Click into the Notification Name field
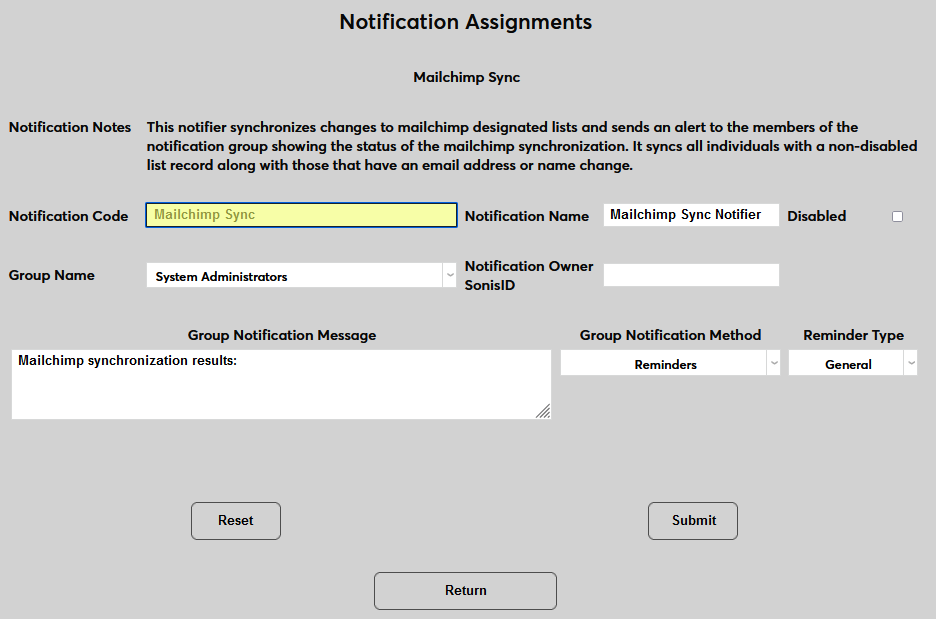 (691, 215)
